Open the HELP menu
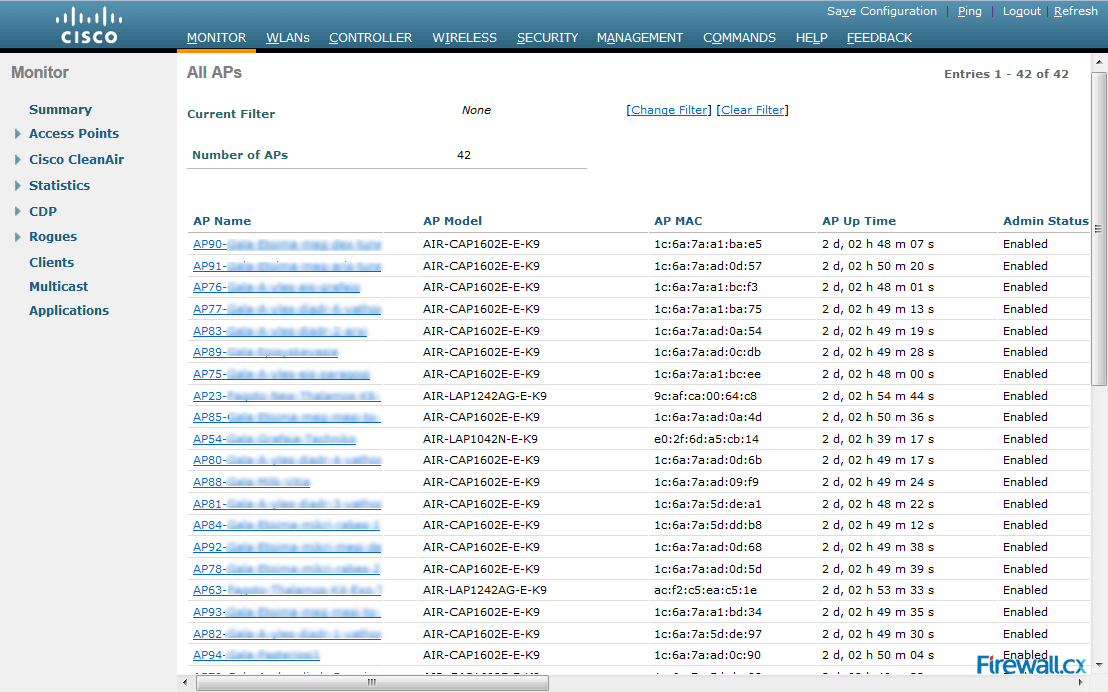The image size is (1108, 692). click(811, 38)
